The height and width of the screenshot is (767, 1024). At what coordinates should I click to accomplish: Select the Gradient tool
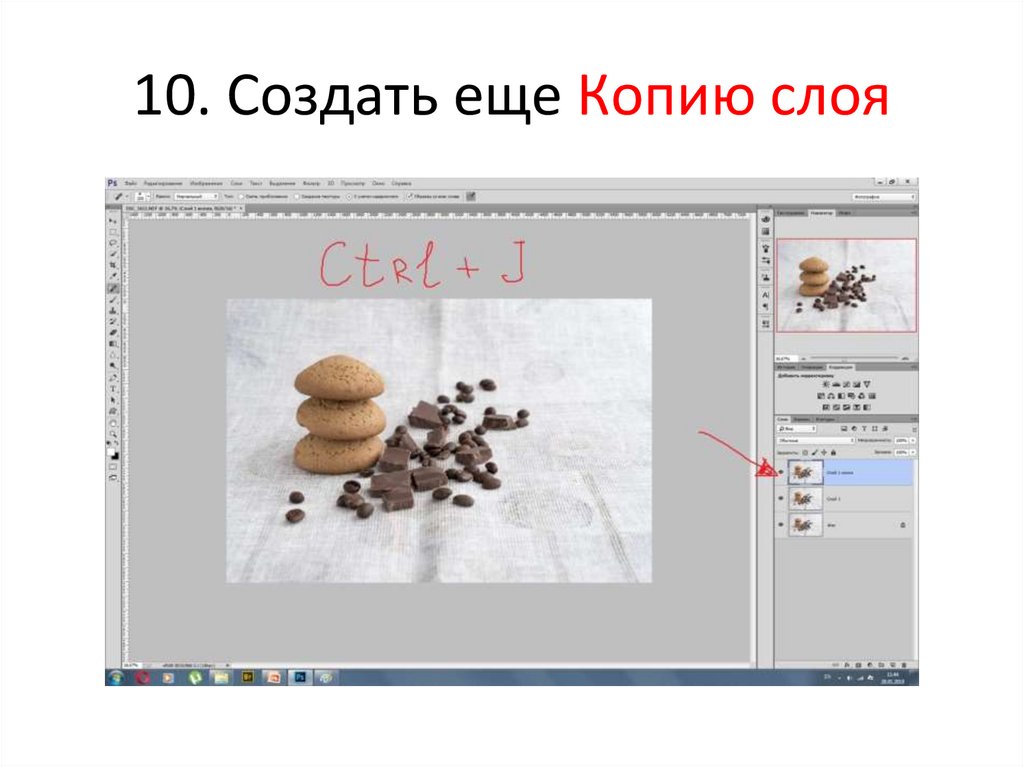pyautogui.click(x=113, y=344)
